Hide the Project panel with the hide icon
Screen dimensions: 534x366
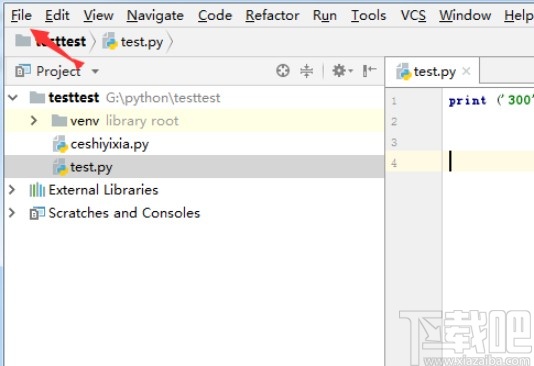(369, 71)
